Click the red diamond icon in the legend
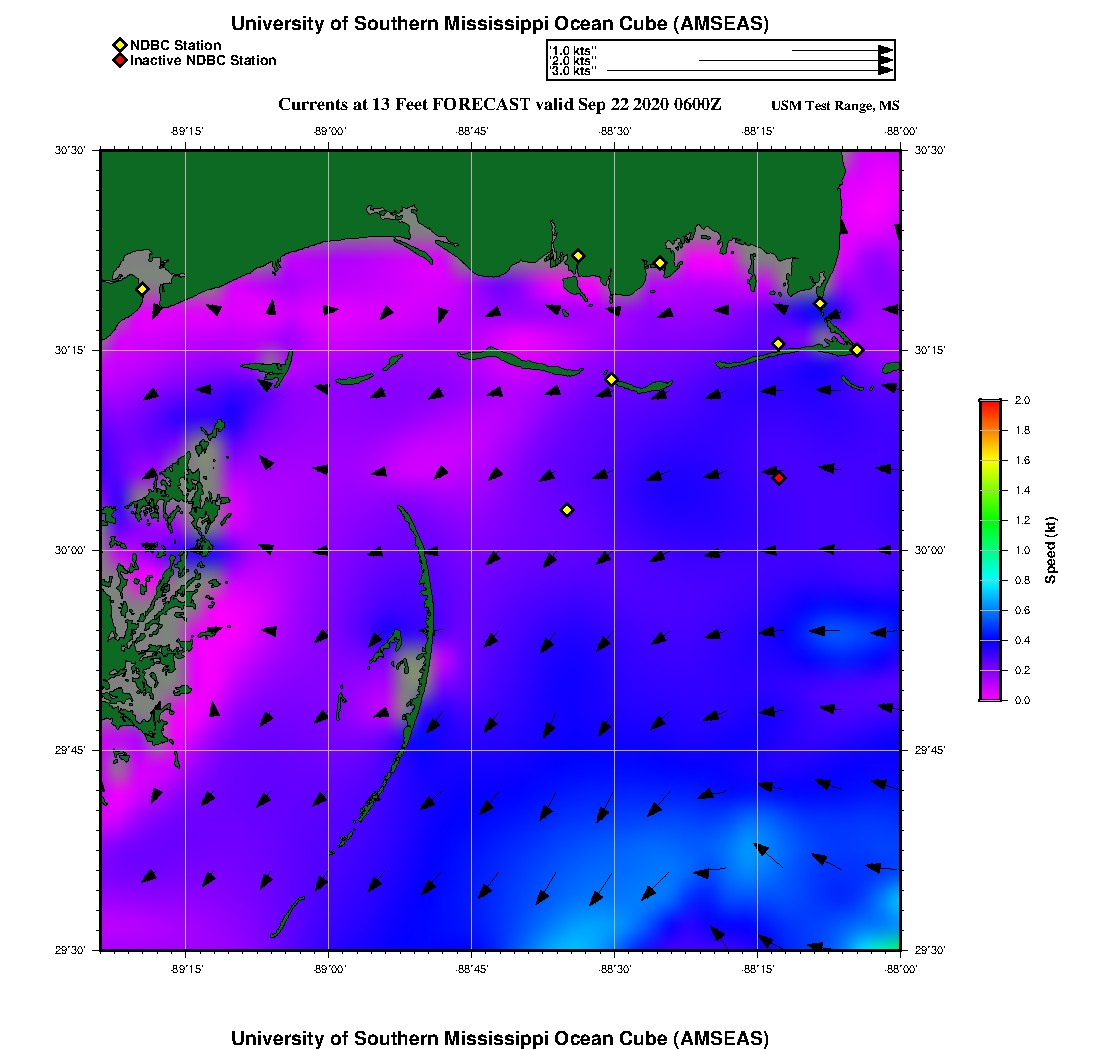Screen dimensions: 1100x1050 tap(119, 60)
